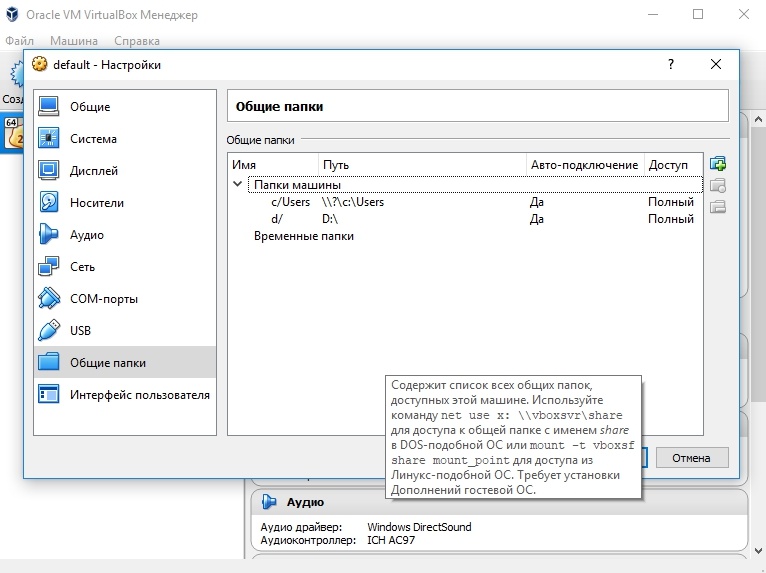Sort by the Путь column header

(x=423, y=165)
